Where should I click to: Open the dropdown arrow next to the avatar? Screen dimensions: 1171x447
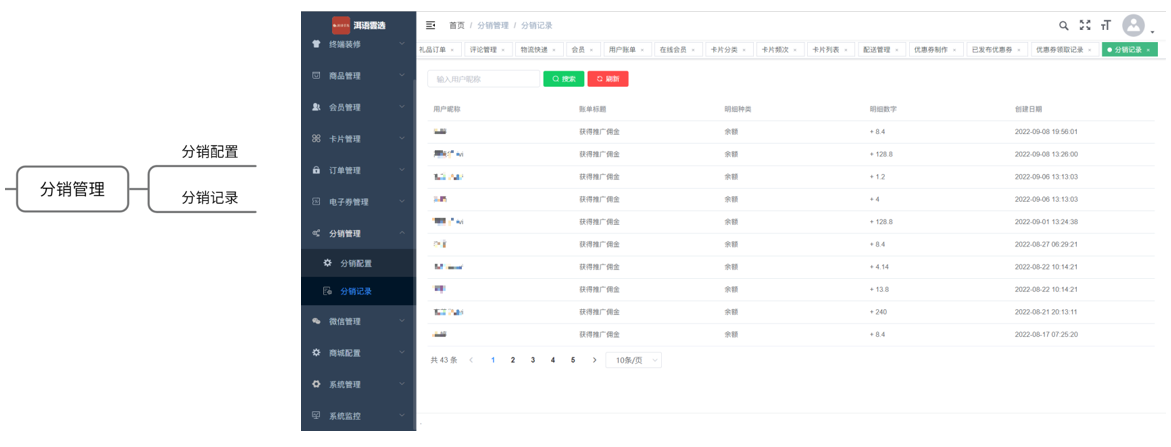tap(1152, 32)
